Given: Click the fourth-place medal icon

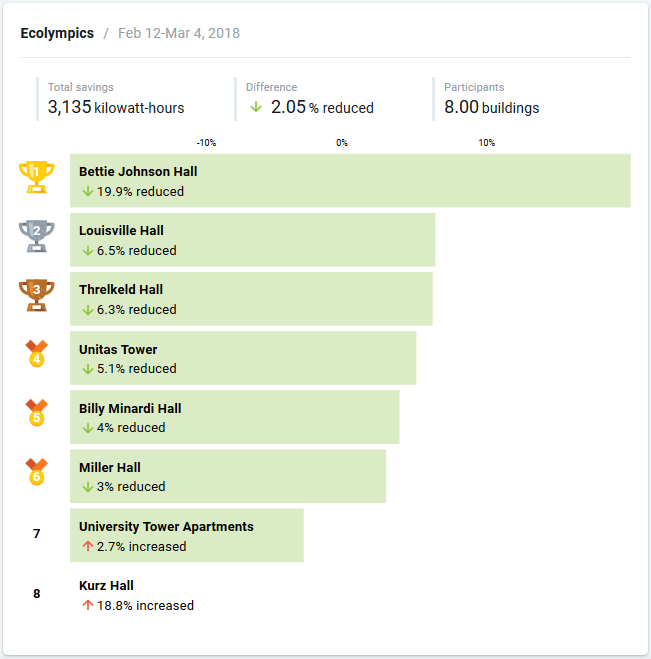Looking at the screenshot, I should pyautogui.click(x=37, y=354).
